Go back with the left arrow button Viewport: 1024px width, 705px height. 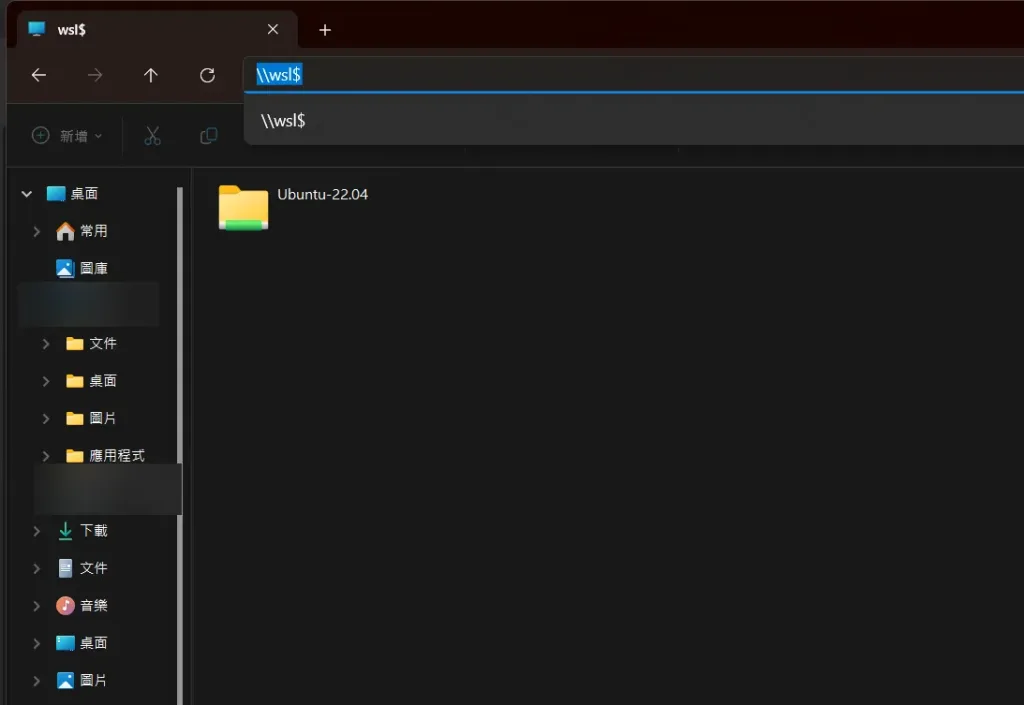pos(39,75)
